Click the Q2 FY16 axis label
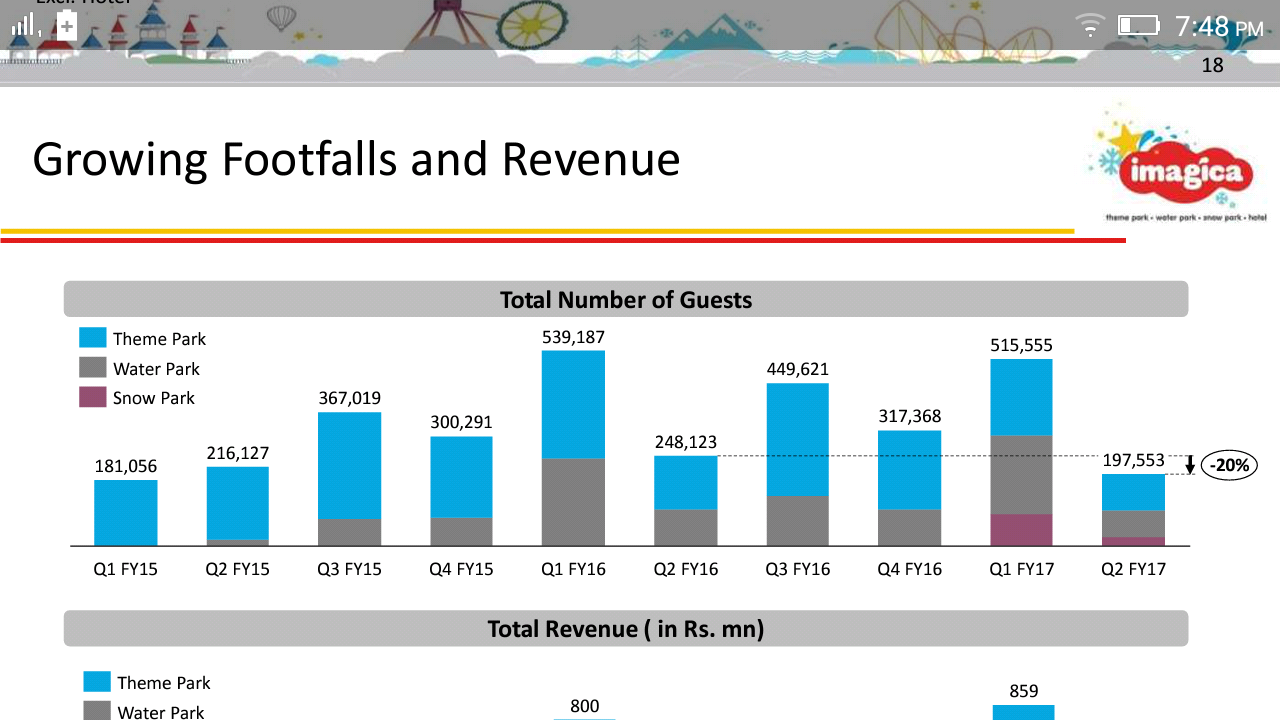 tap(686, 569)
